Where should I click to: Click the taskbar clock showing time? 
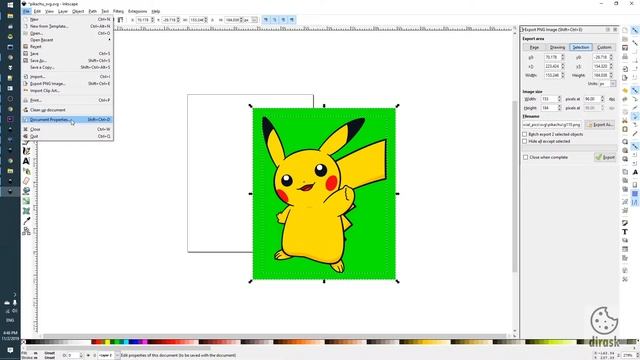tap(10, 336)
